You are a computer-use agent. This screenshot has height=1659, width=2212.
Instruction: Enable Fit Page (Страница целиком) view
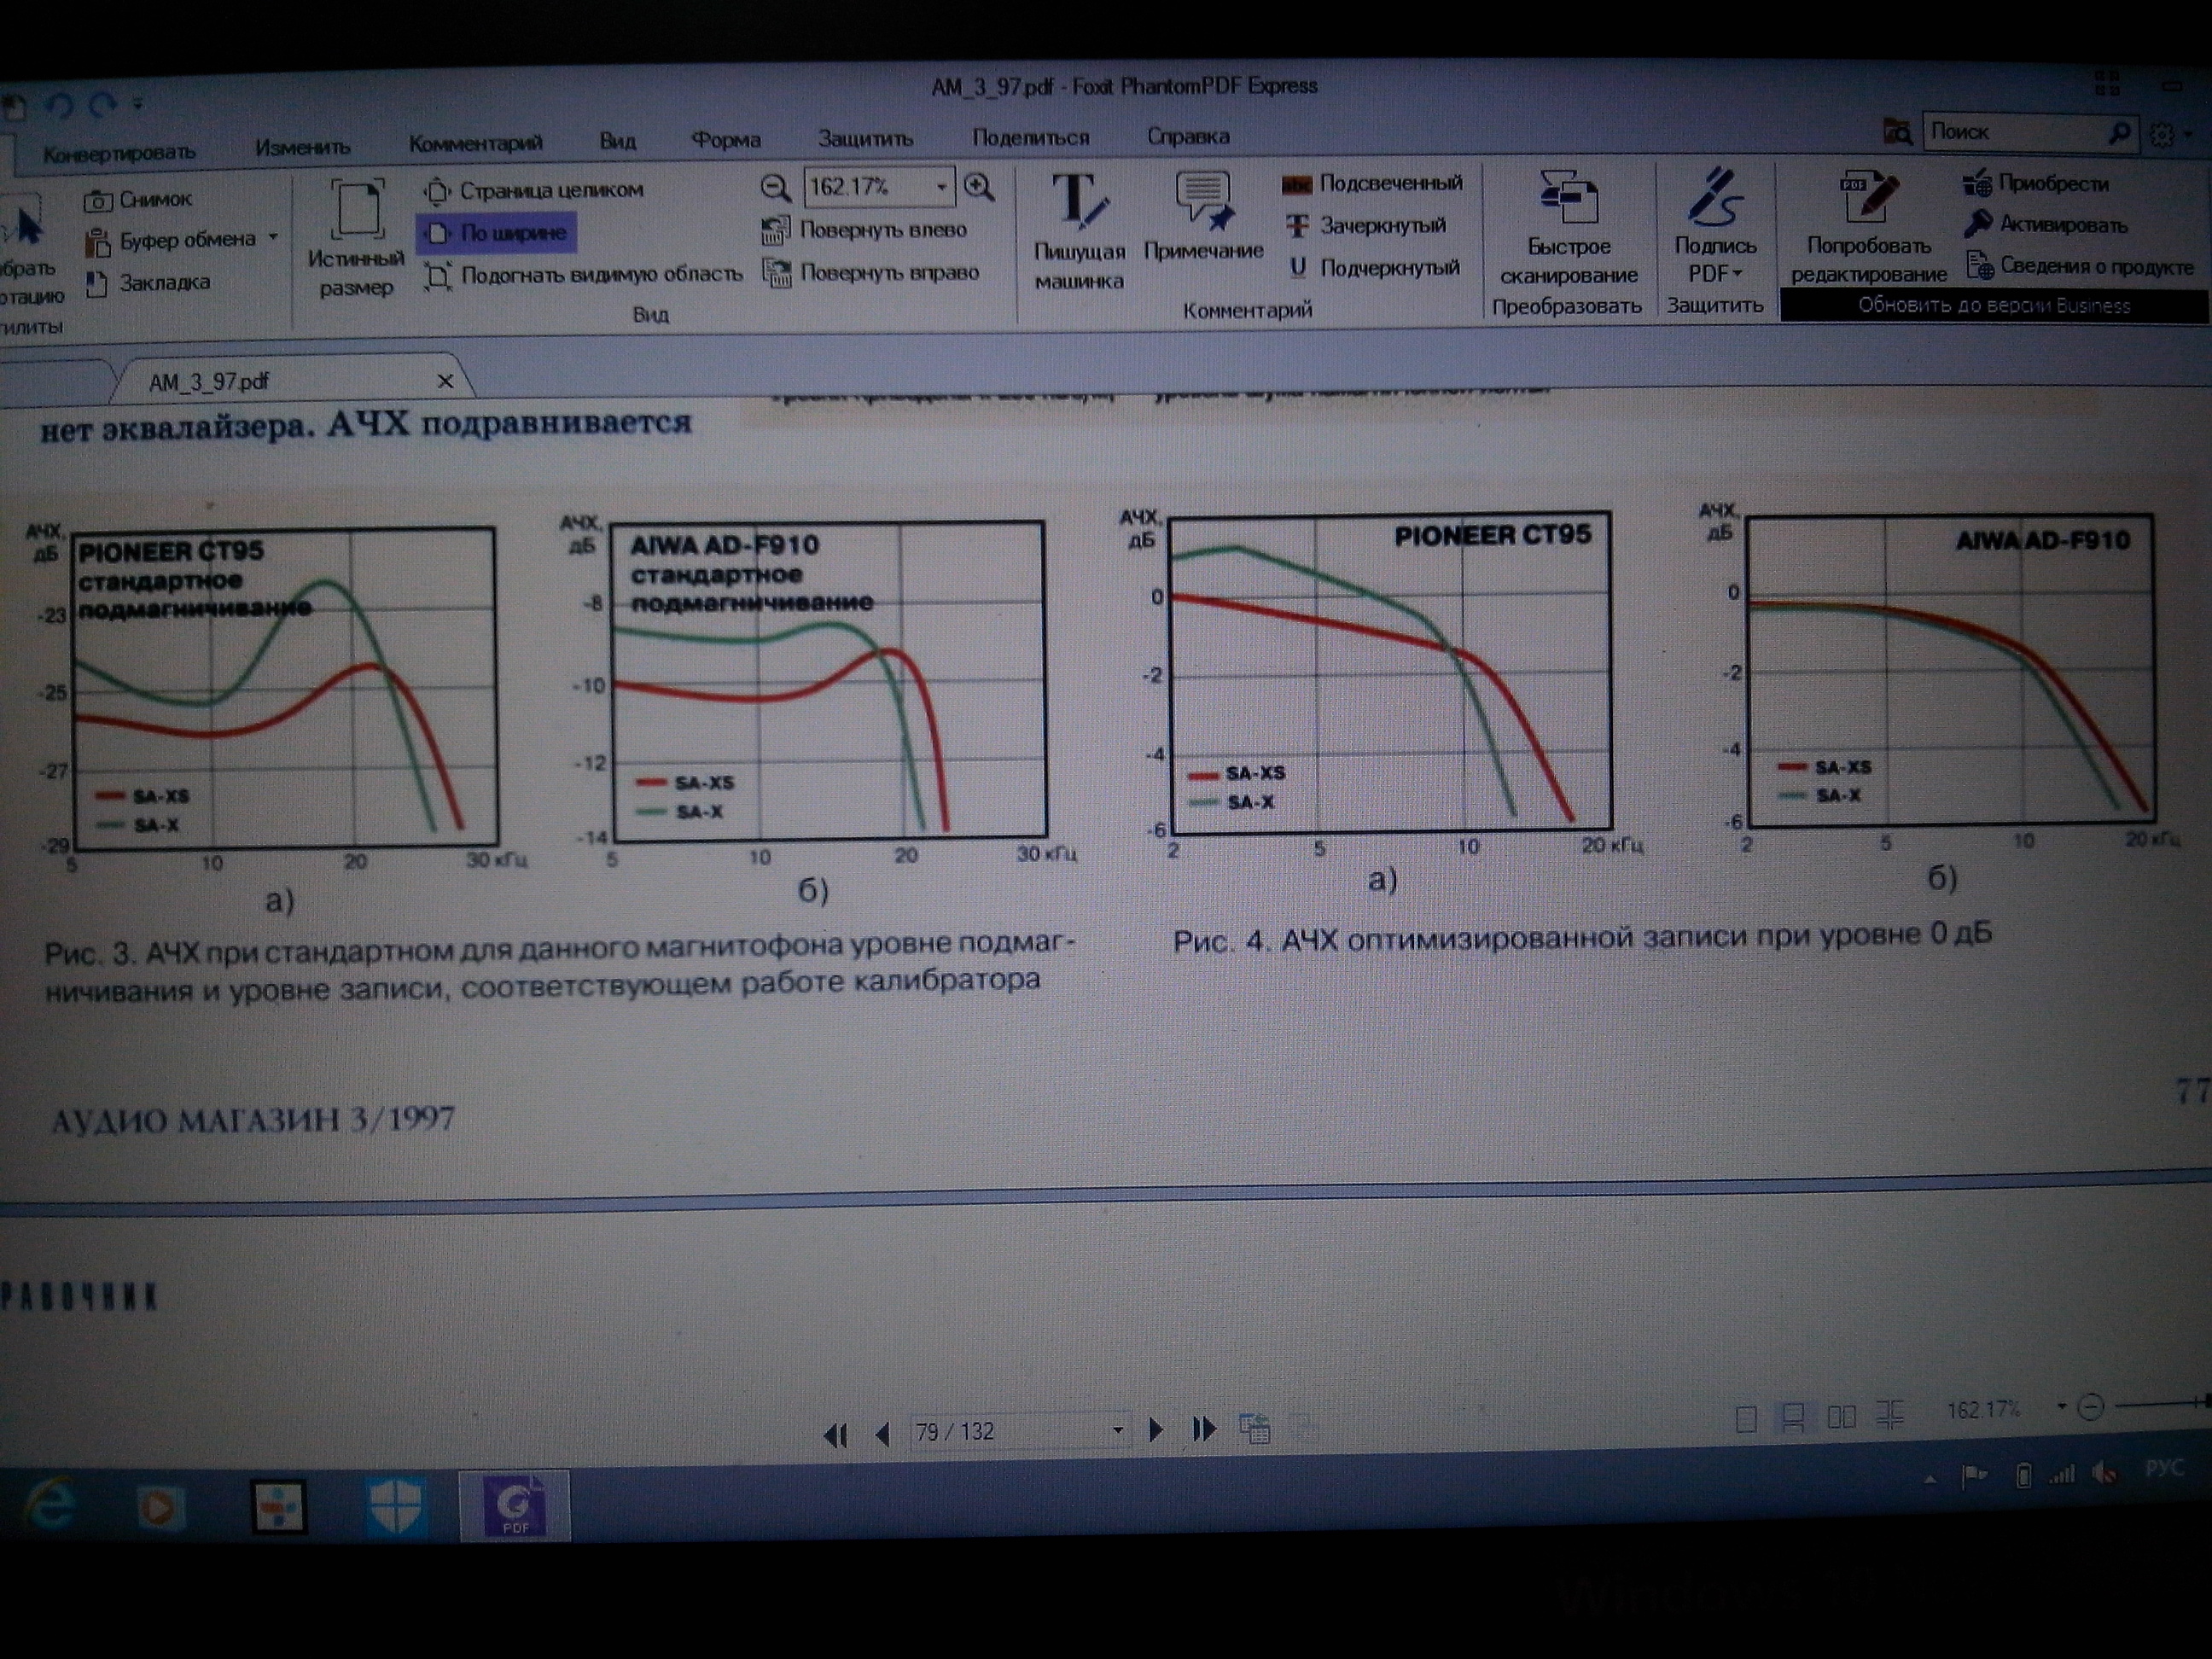(533, 190)
